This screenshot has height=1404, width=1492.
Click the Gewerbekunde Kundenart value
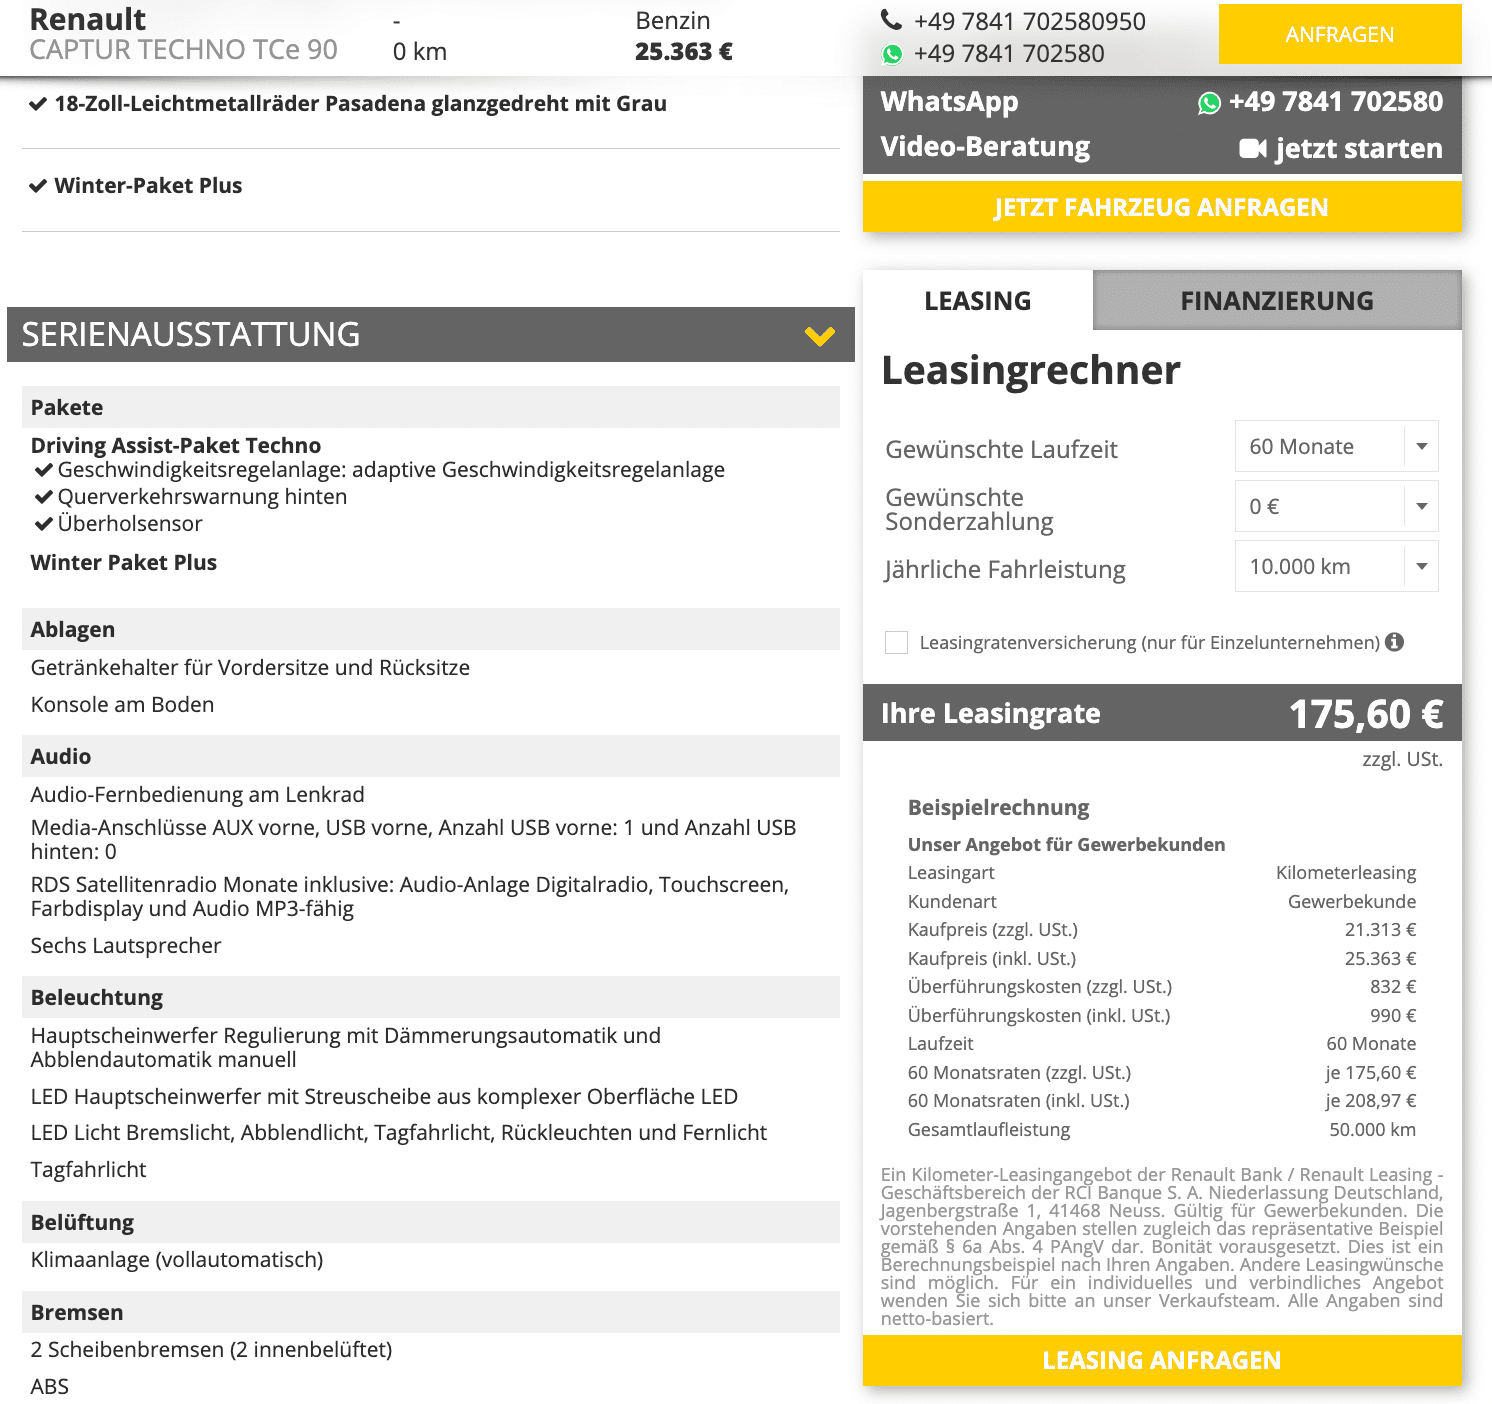click(x=1352, y=901)
